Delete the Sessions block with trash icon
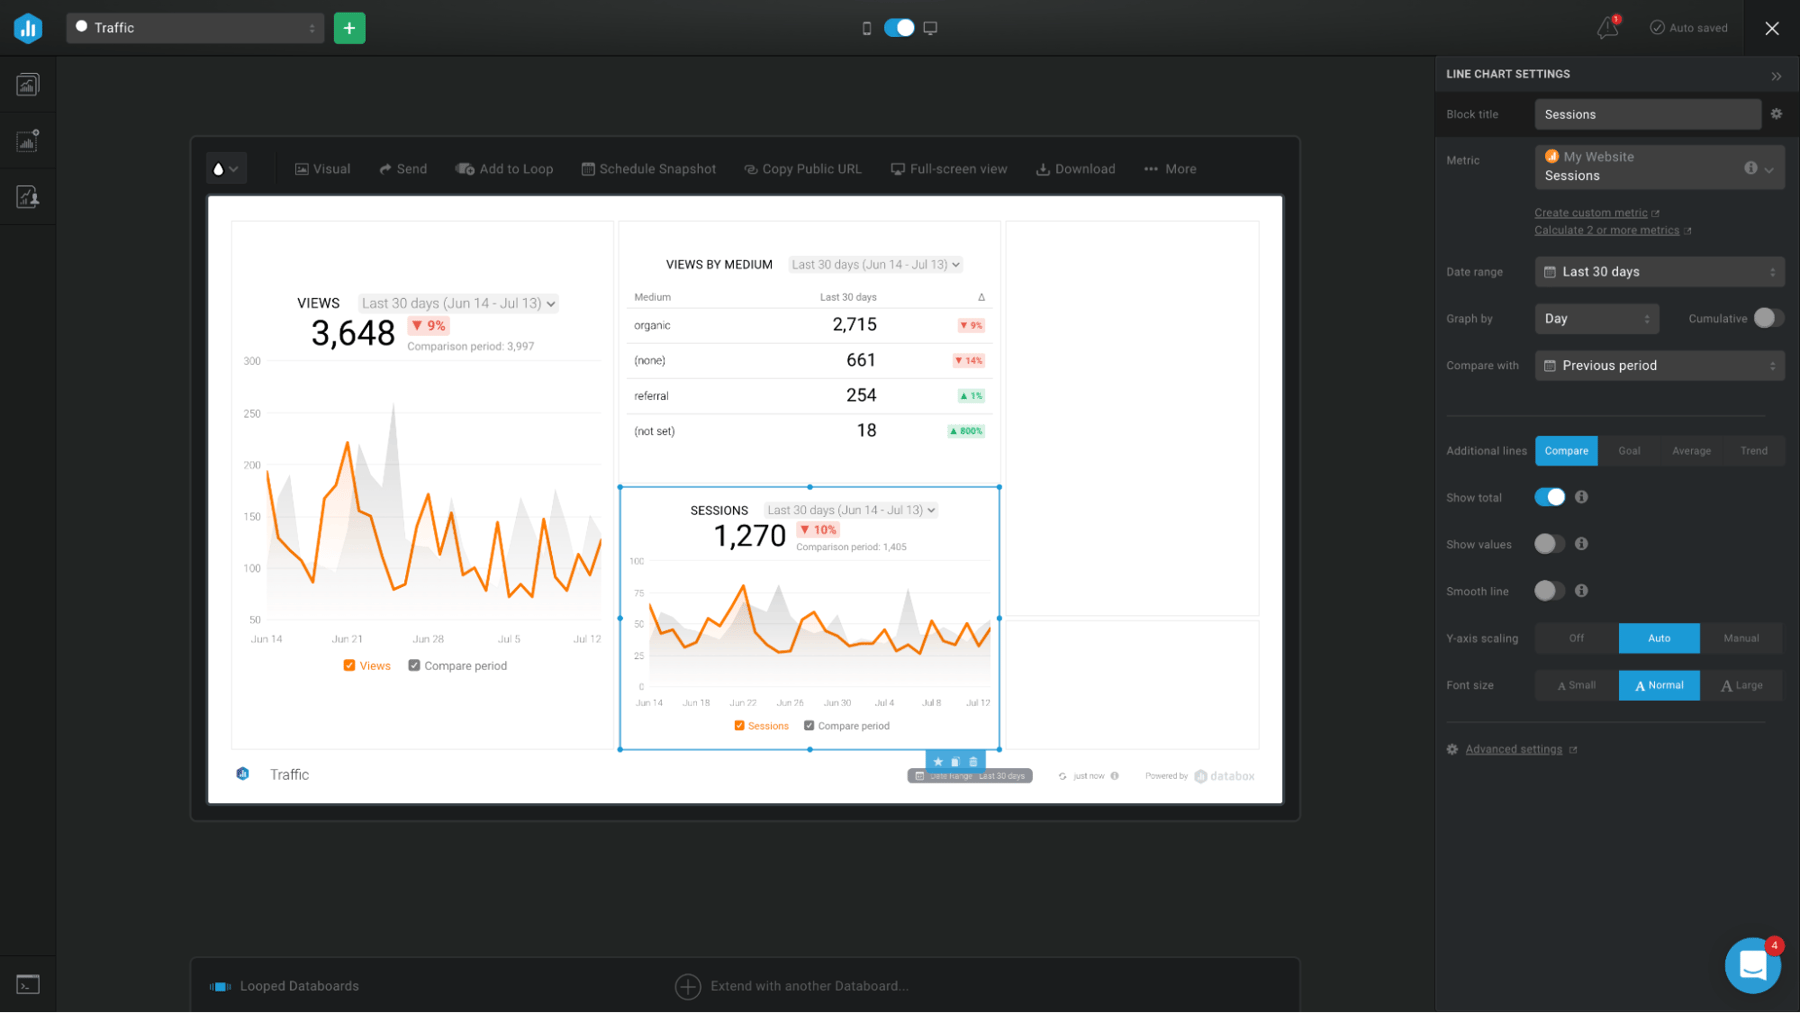This screenshot has height=1013, width=1800. tap(973, 761)
